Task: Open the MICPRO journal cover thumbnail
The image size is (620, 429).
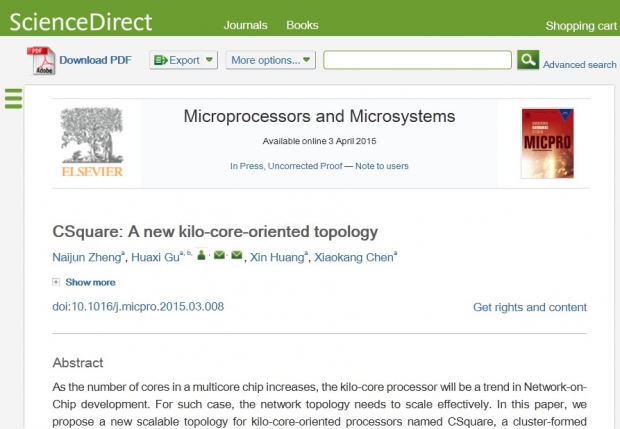Action: tap(547, 143)
